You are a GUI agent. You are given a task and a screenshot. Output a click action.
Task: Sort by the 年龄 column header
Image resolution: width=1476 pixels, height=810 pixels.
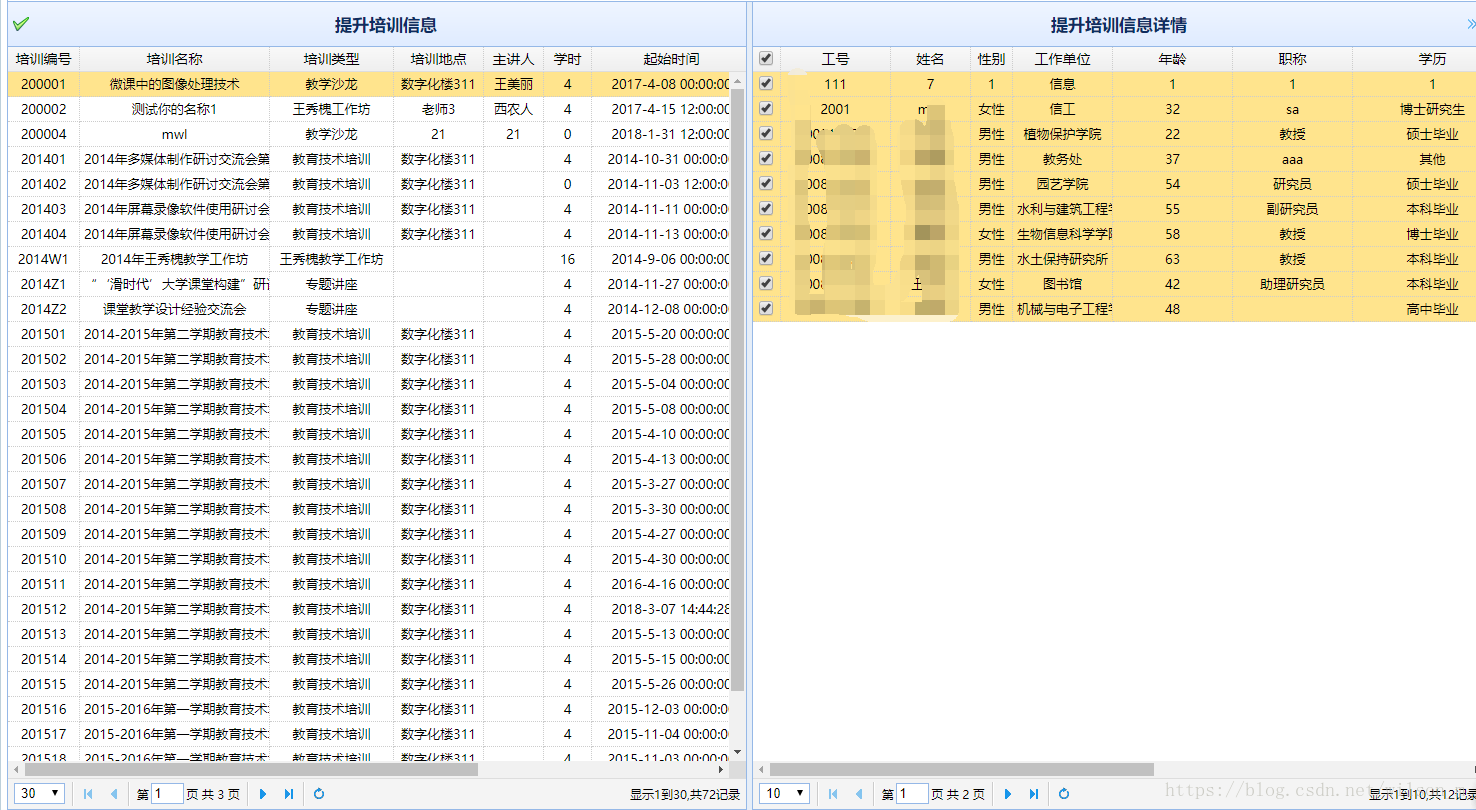(x=1172, y=58)
